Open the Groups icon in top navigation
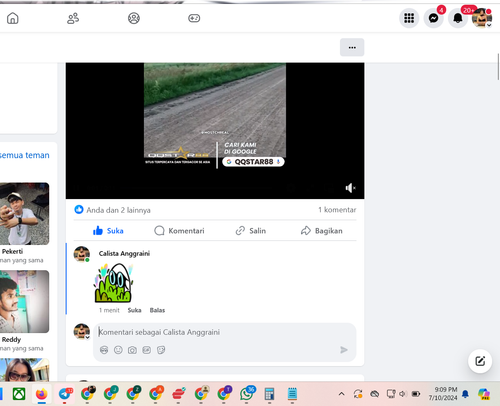Image resolution: width=500 pixels, height=406 pixels. pyautogui.click(x=134, y=18)
